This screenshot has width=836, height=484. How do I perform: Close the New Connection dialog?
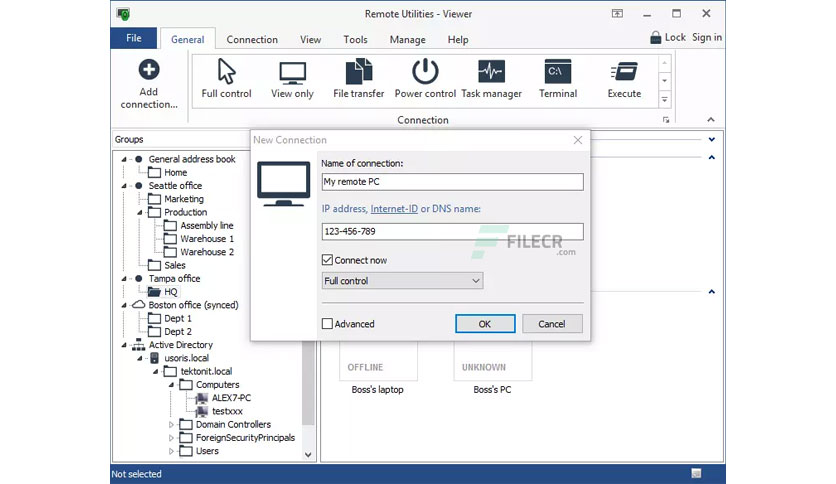coord(578,140)
